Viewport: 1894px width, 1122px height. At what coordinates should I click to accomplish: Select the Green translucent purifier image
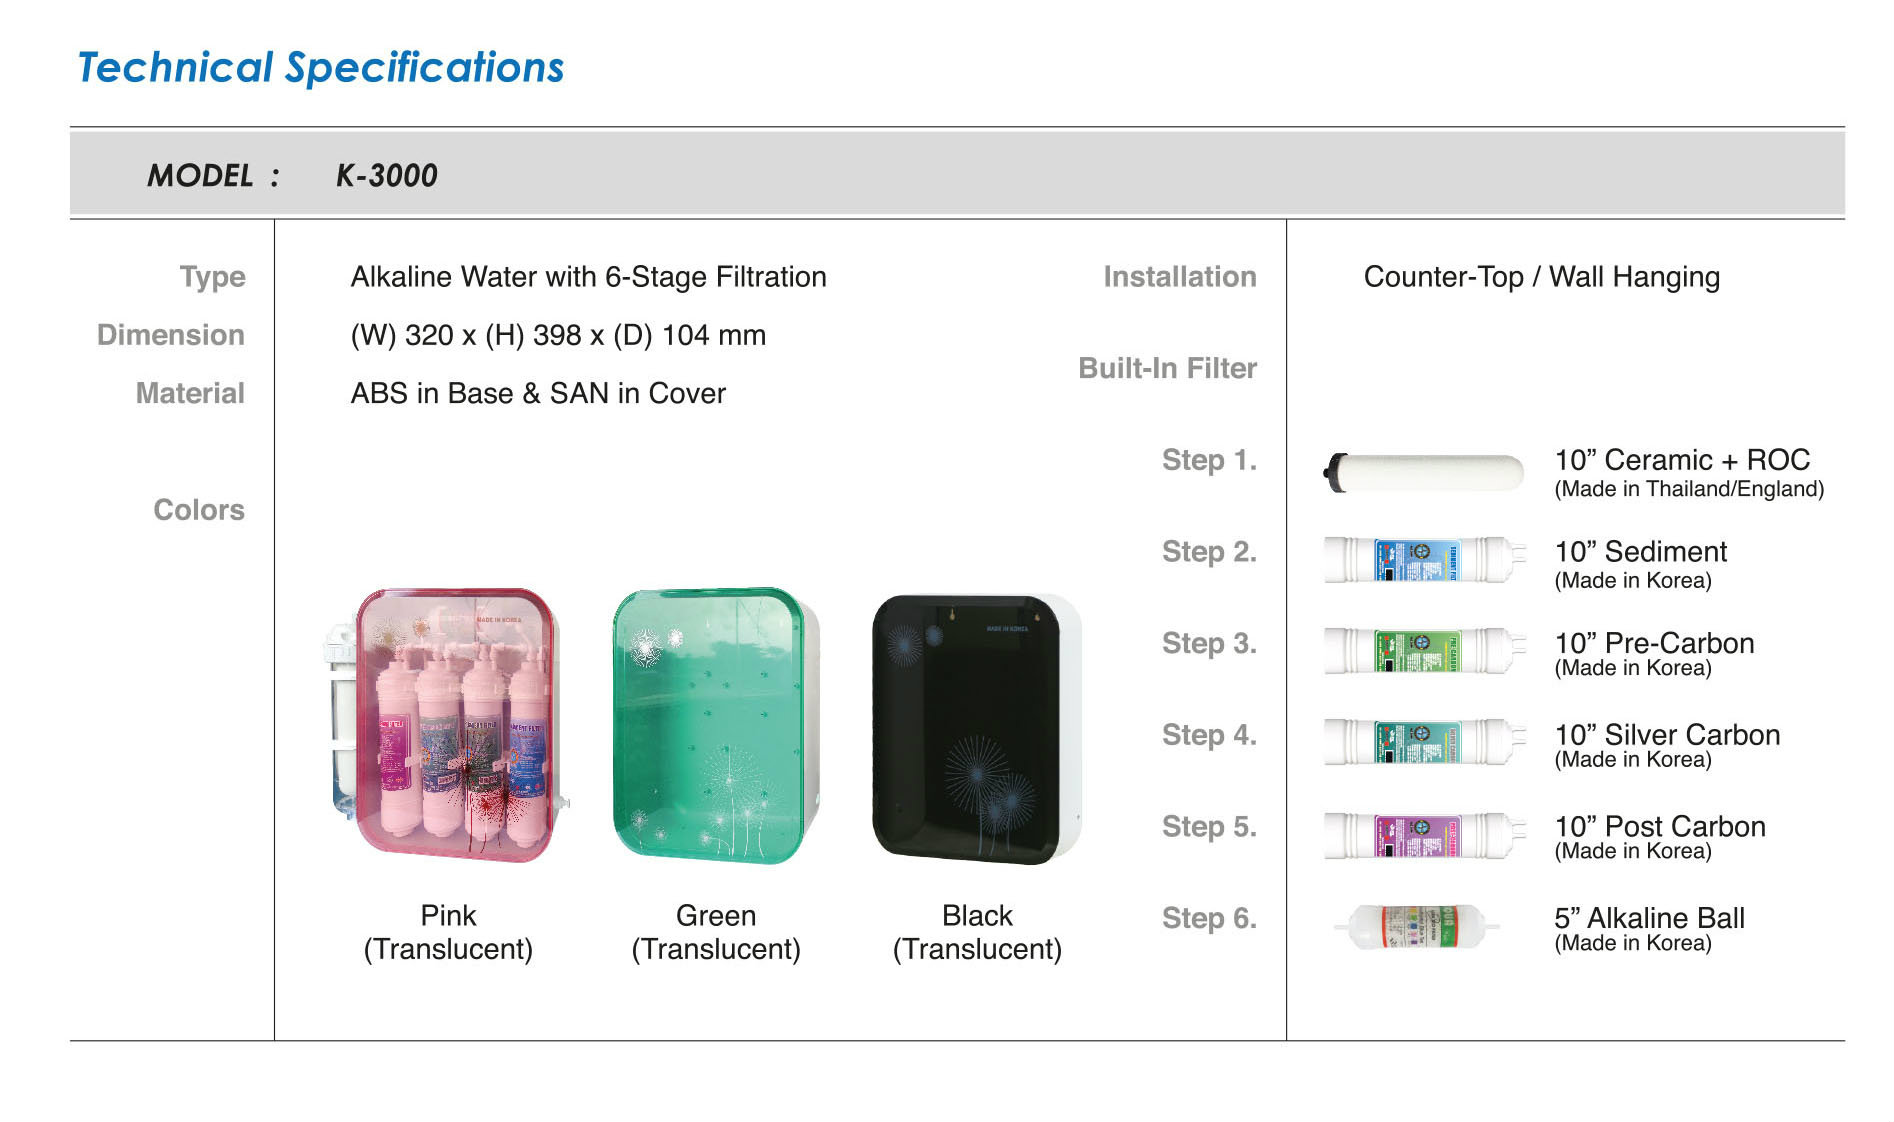coord(716,726)
